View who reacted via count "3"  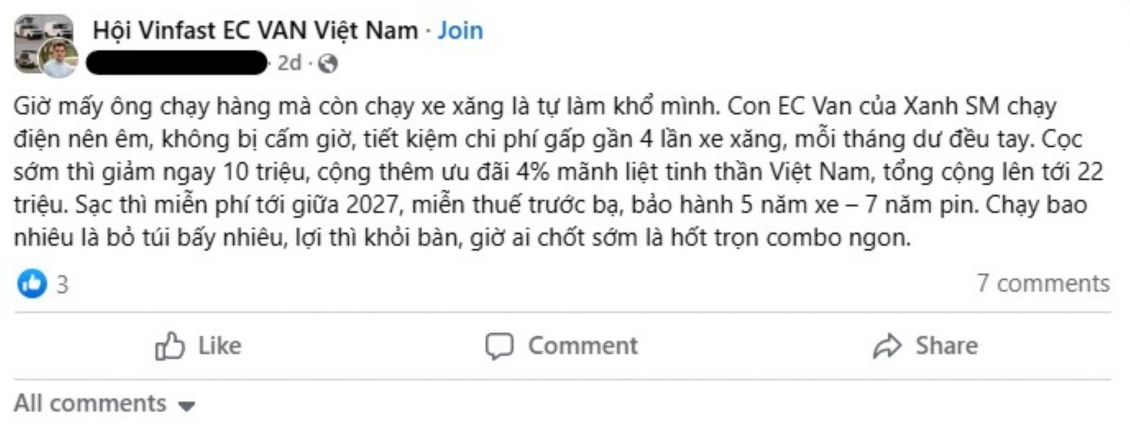click(x=62, y=284)
